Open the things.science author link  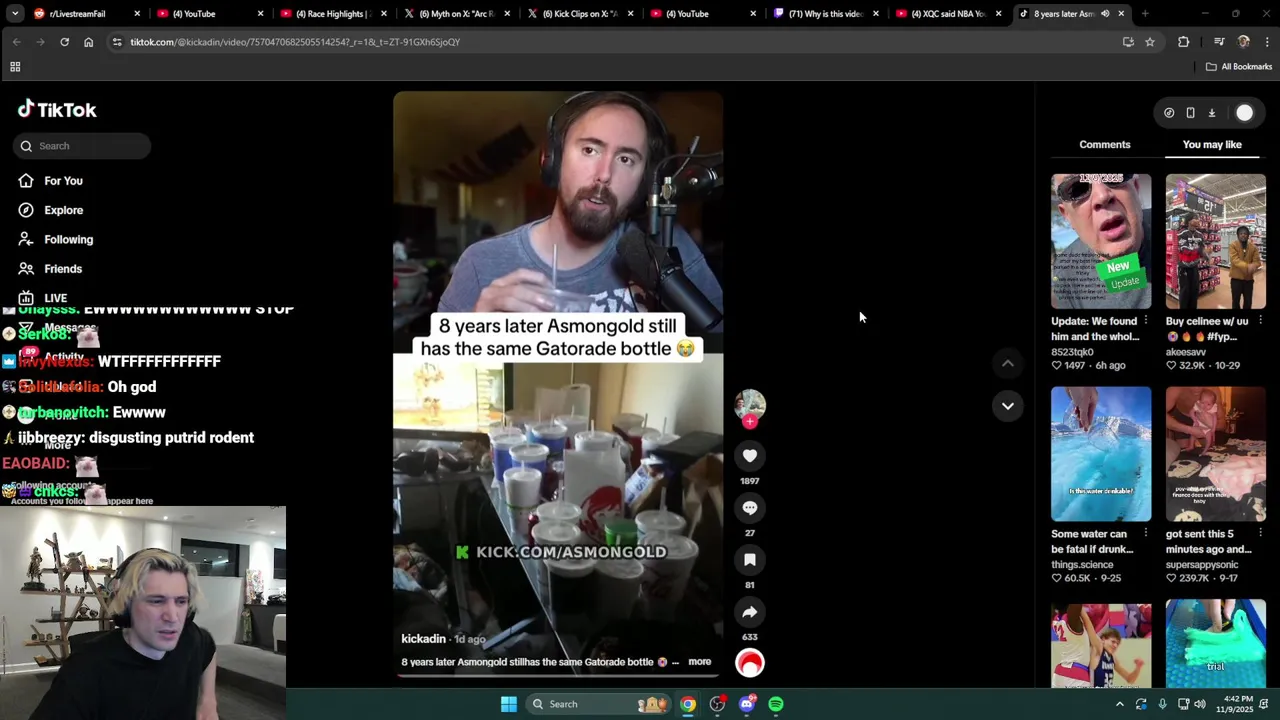click(1082, 565)
